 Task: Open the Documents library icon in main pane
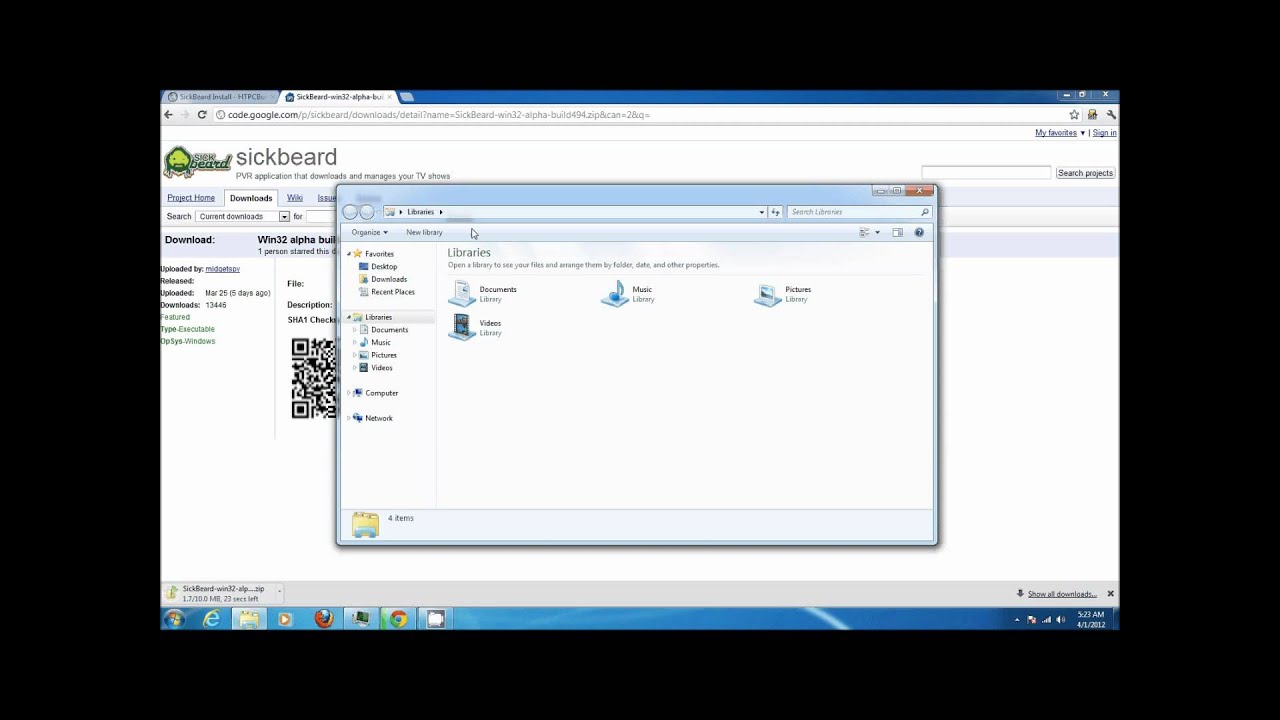[461, 294]
